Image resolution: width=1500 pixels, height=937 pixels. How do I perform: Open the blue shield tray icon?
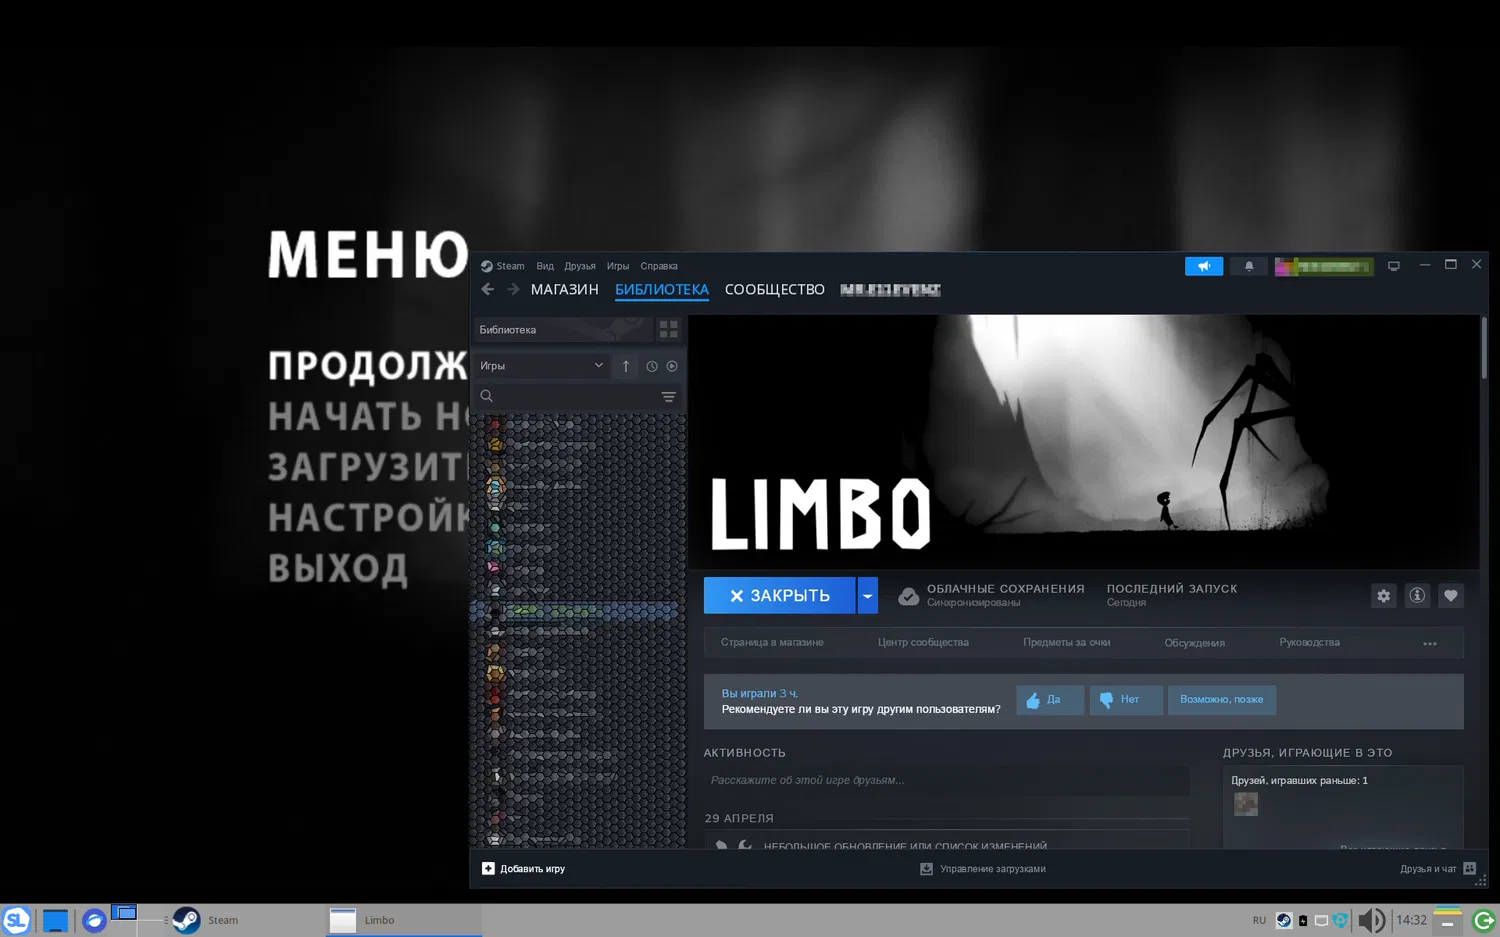coord(1341,921)
